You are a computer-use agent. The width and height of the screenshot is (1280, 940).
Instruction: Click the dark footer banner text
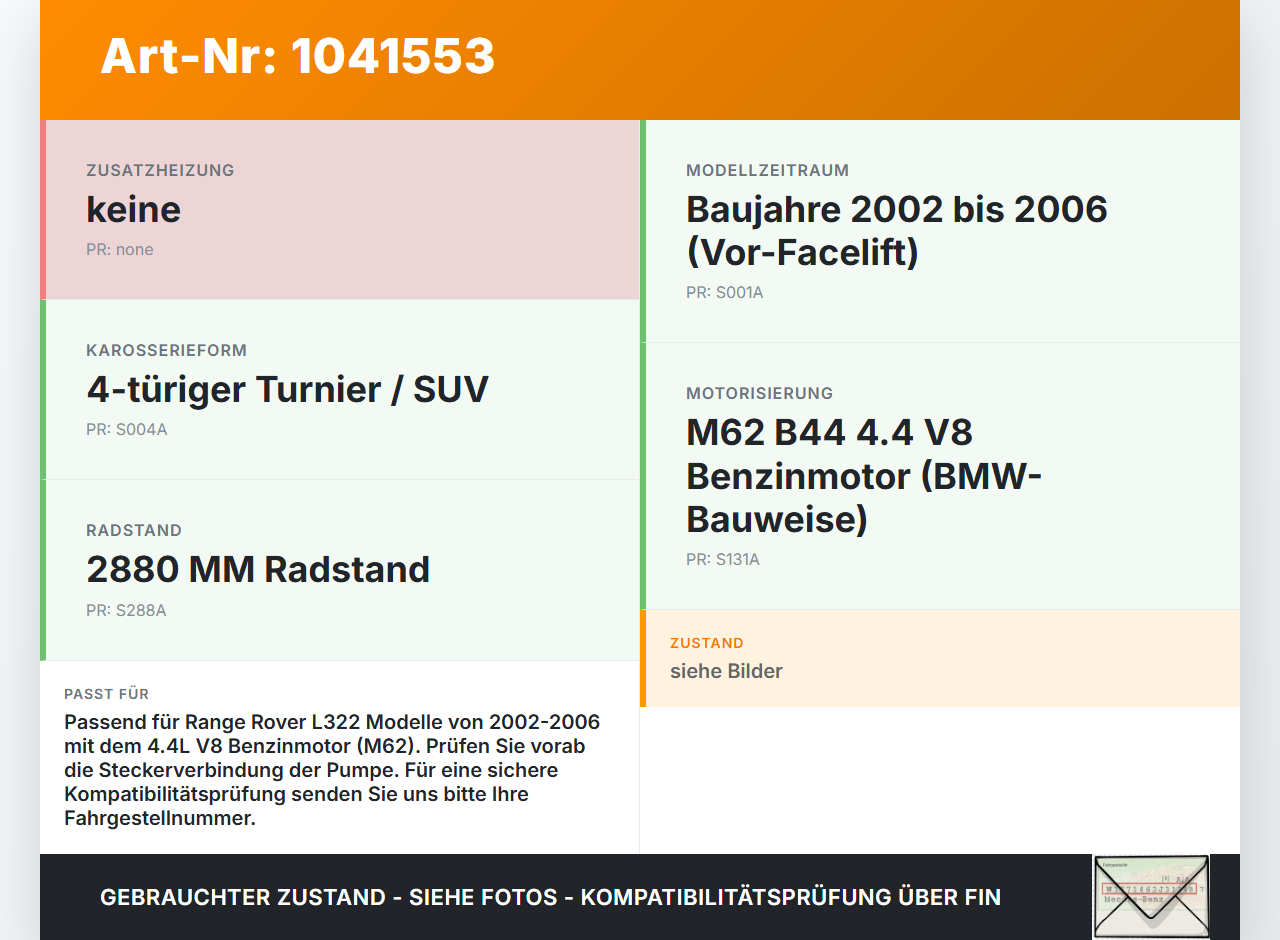[550, 897]
